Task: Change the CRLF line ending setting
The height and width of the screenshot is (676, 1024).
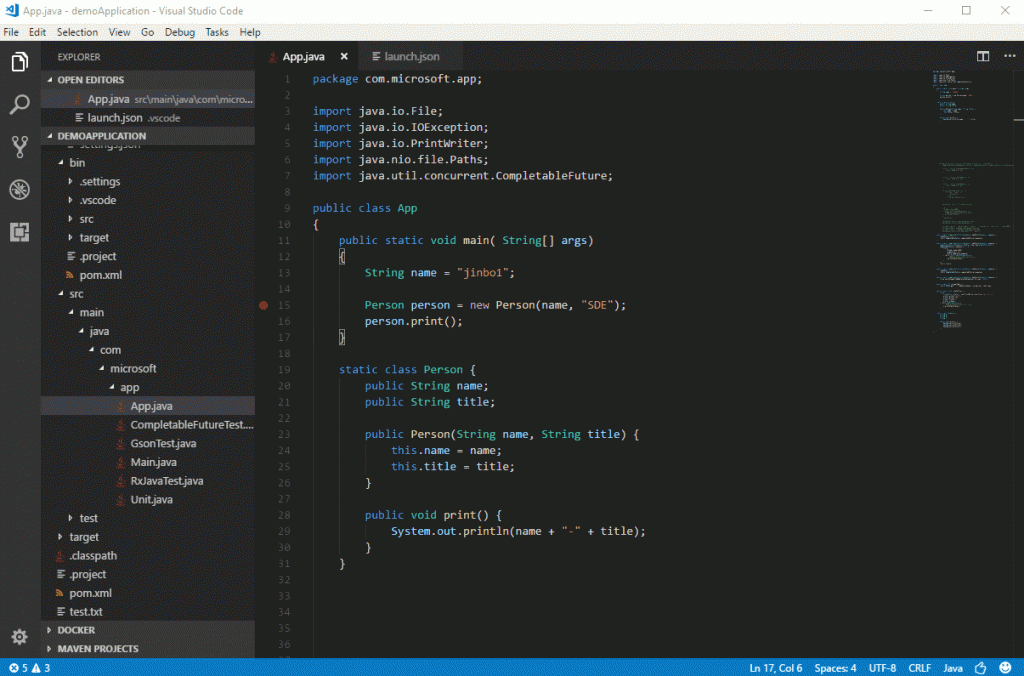Action: 918,667
